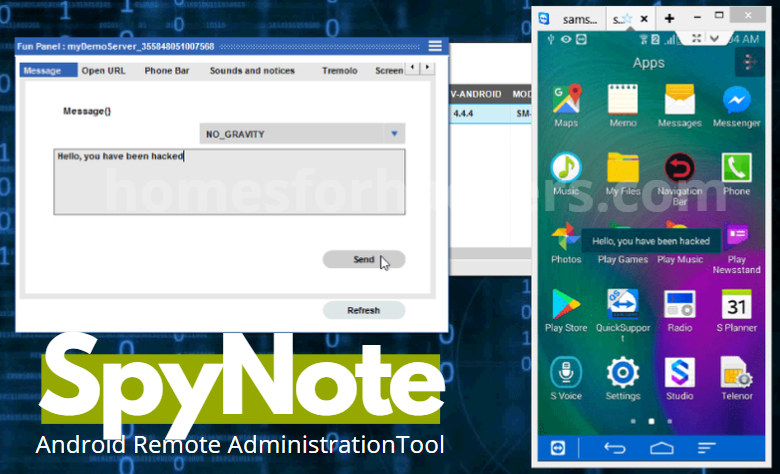Click the V-ANDROID column header
The height and width of the screenshot is (474, 780).
[476, 94]
